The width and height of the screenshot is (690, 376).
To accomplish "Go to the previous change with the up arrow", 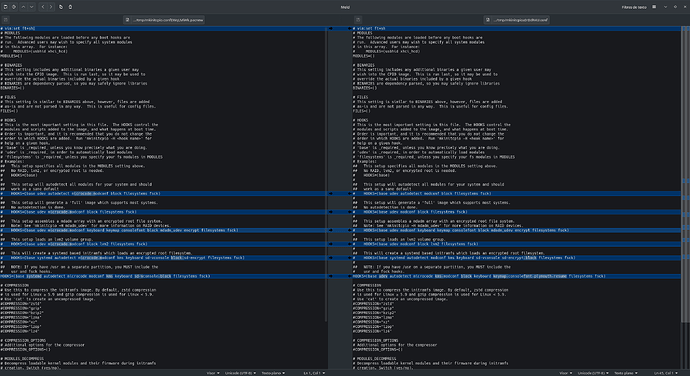I will pos(23,7).
